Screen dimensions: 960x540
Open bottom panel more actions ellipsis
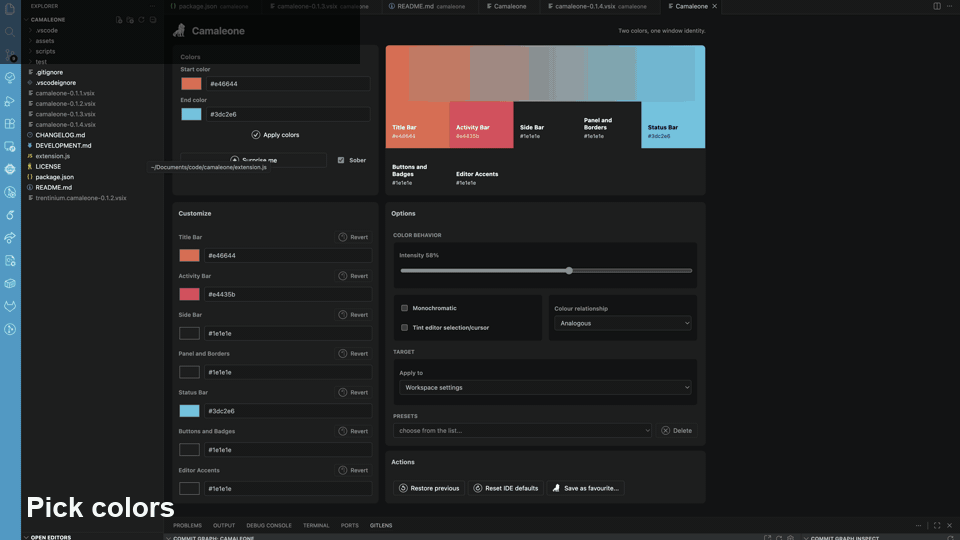918,525
